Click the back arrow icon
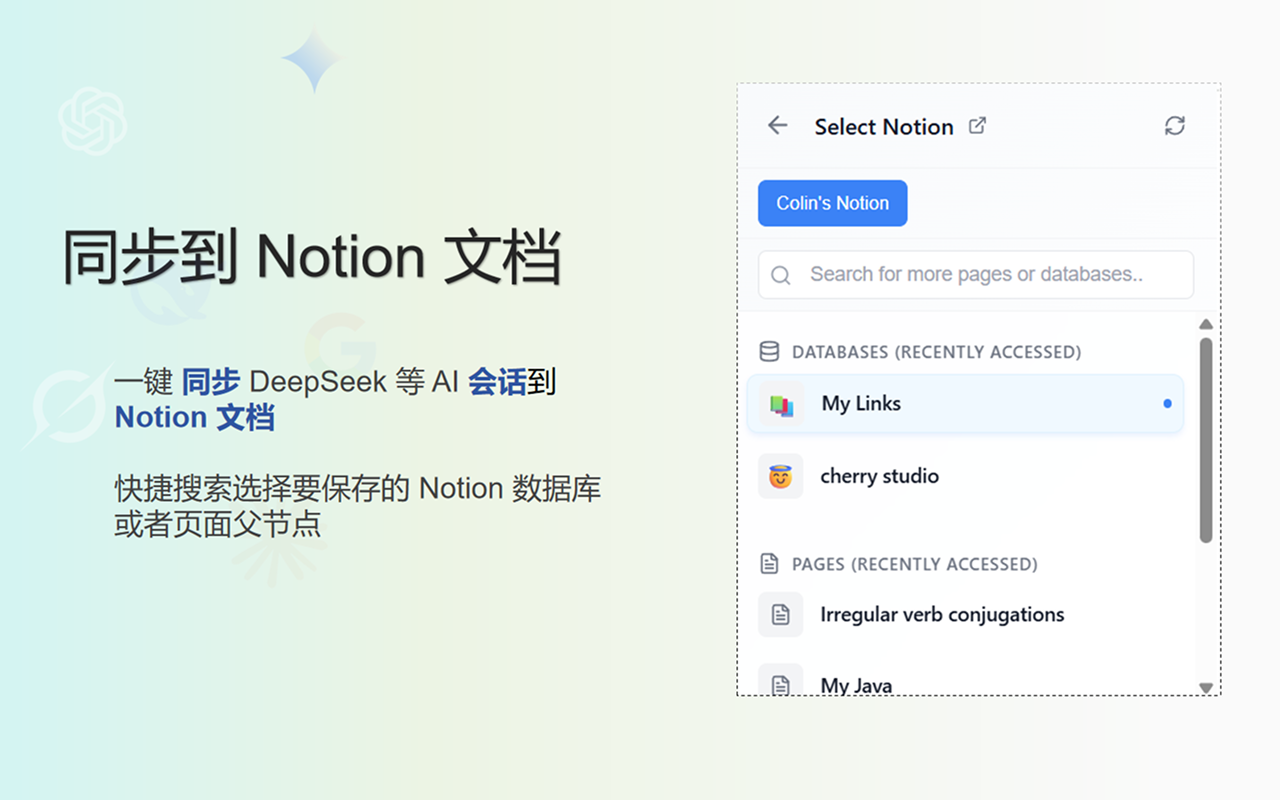The width and height of the screenshot is (1280, 800). 778,125
